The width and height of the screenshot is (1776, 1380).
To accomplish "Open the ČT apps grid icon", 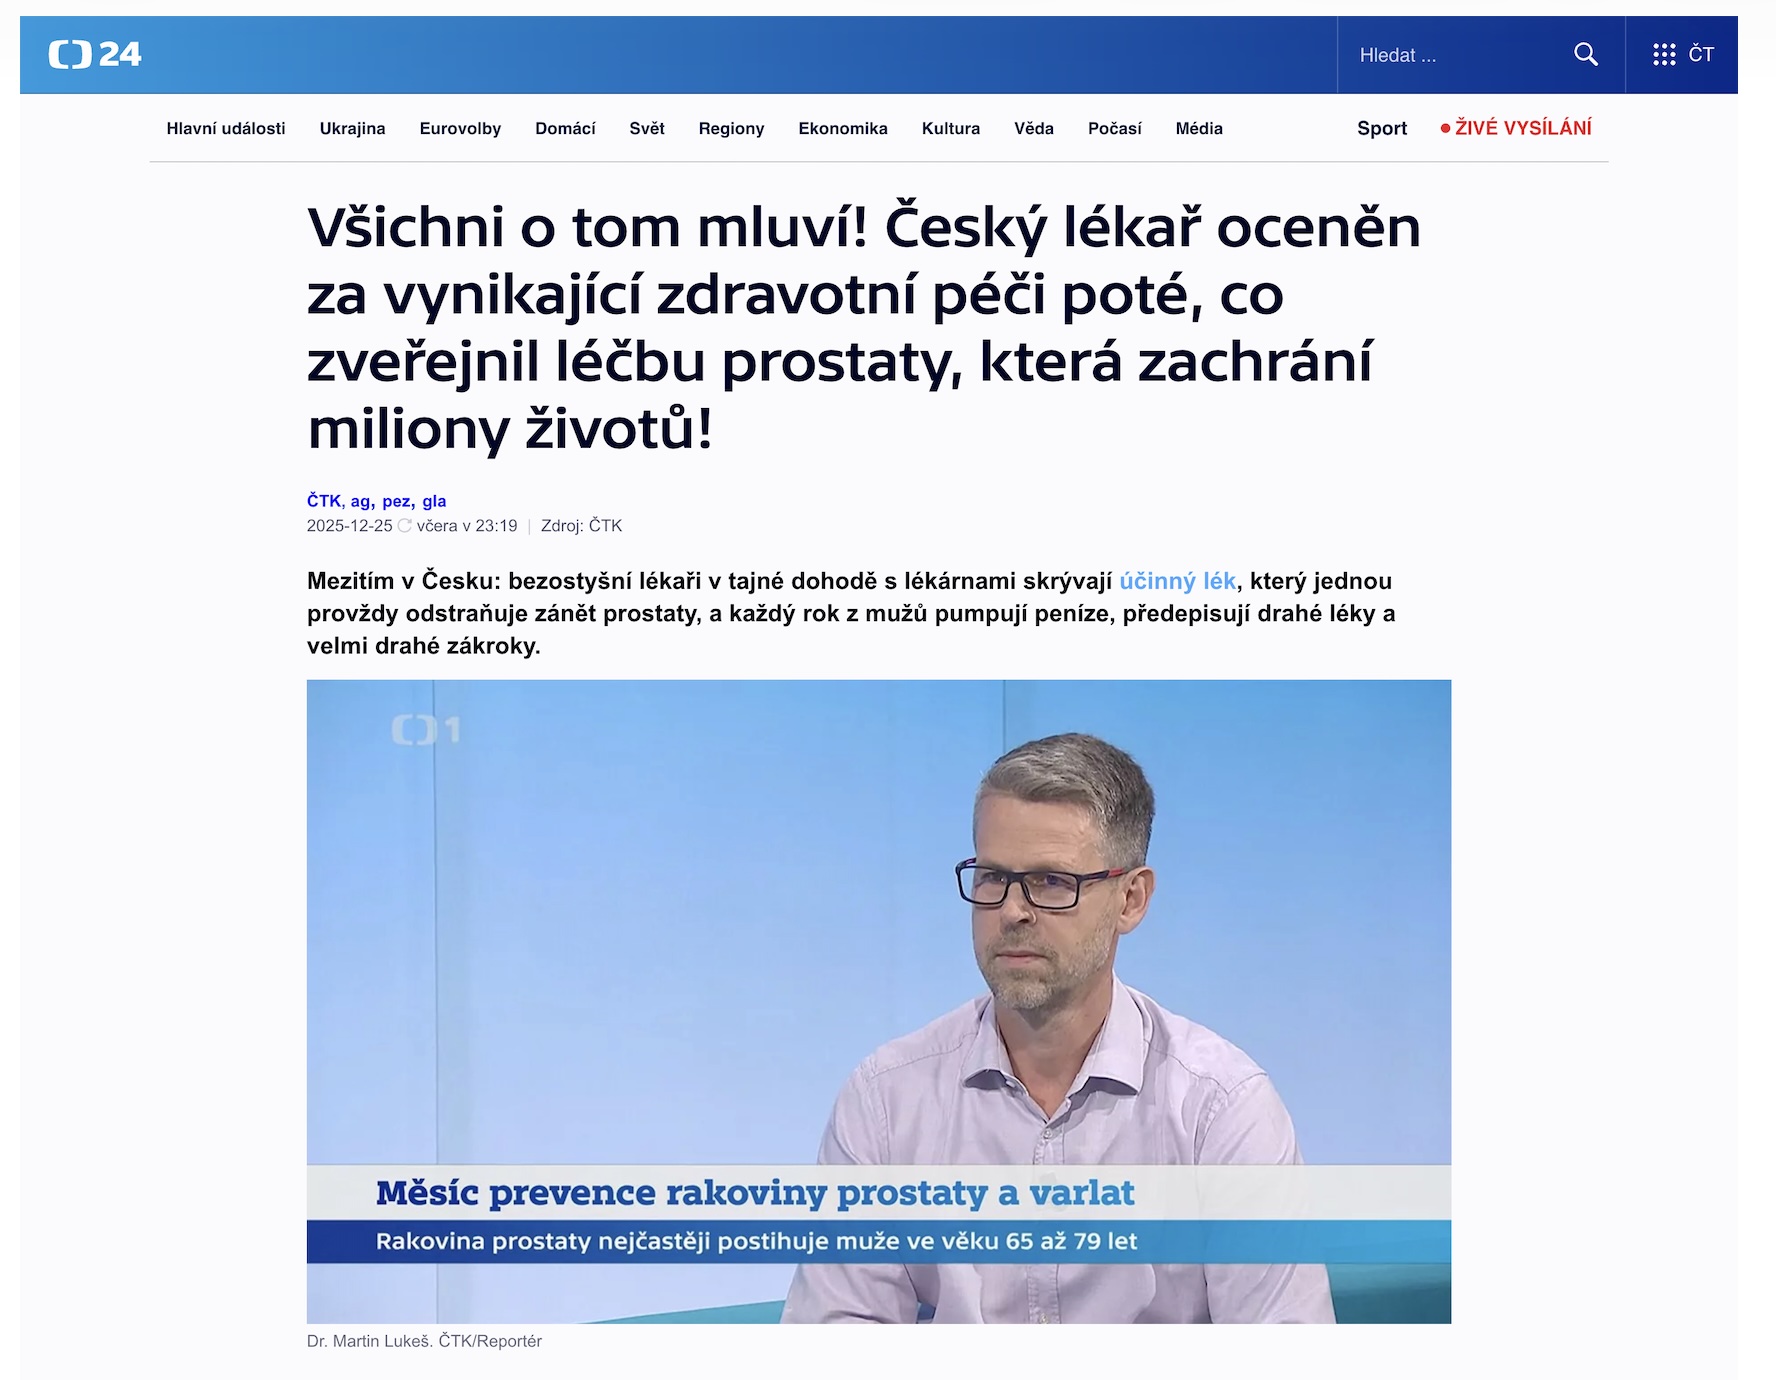I will click(x=1664, y=55).
